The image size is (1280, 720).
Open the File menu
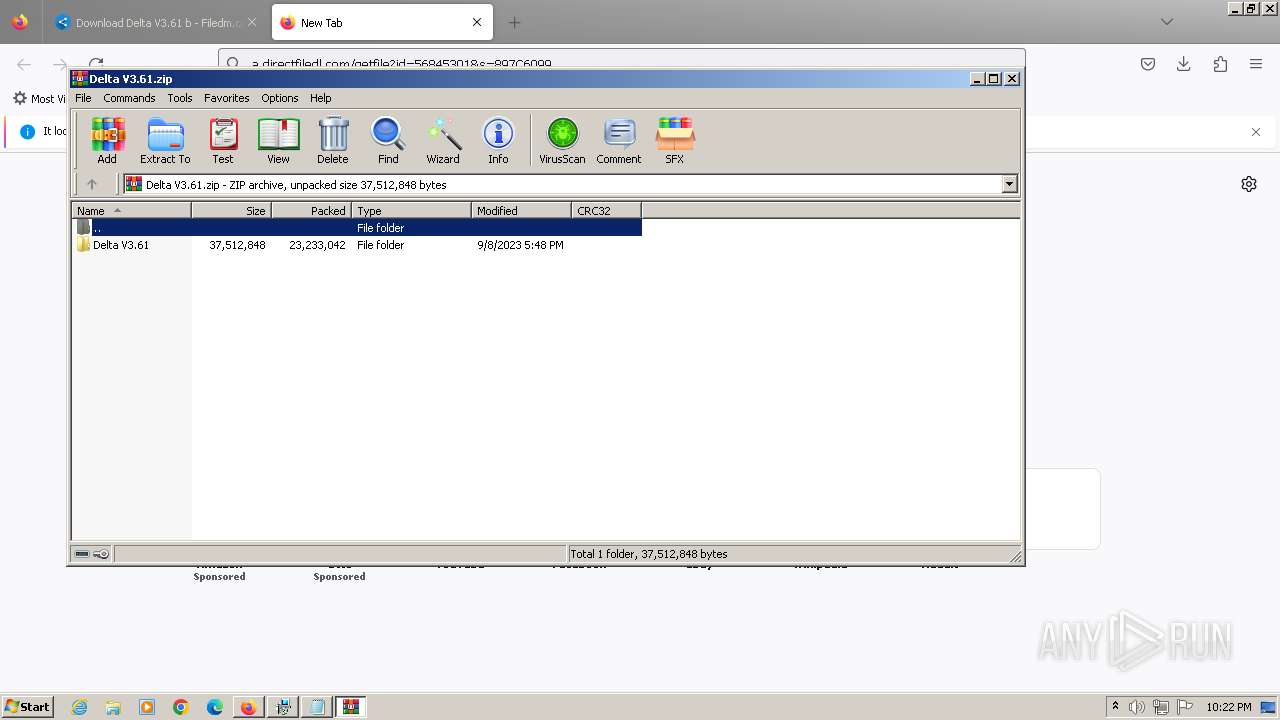tap(83, 98)
